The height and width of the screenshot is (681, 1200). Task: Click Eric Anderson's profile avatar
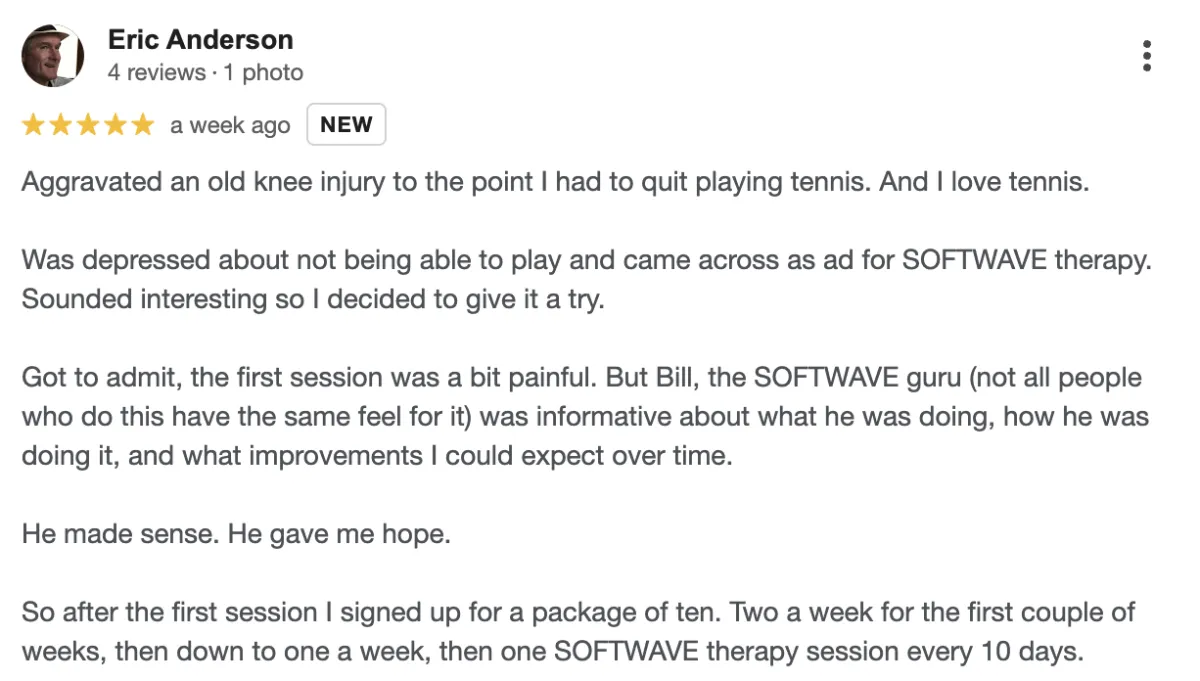point(52,56)
